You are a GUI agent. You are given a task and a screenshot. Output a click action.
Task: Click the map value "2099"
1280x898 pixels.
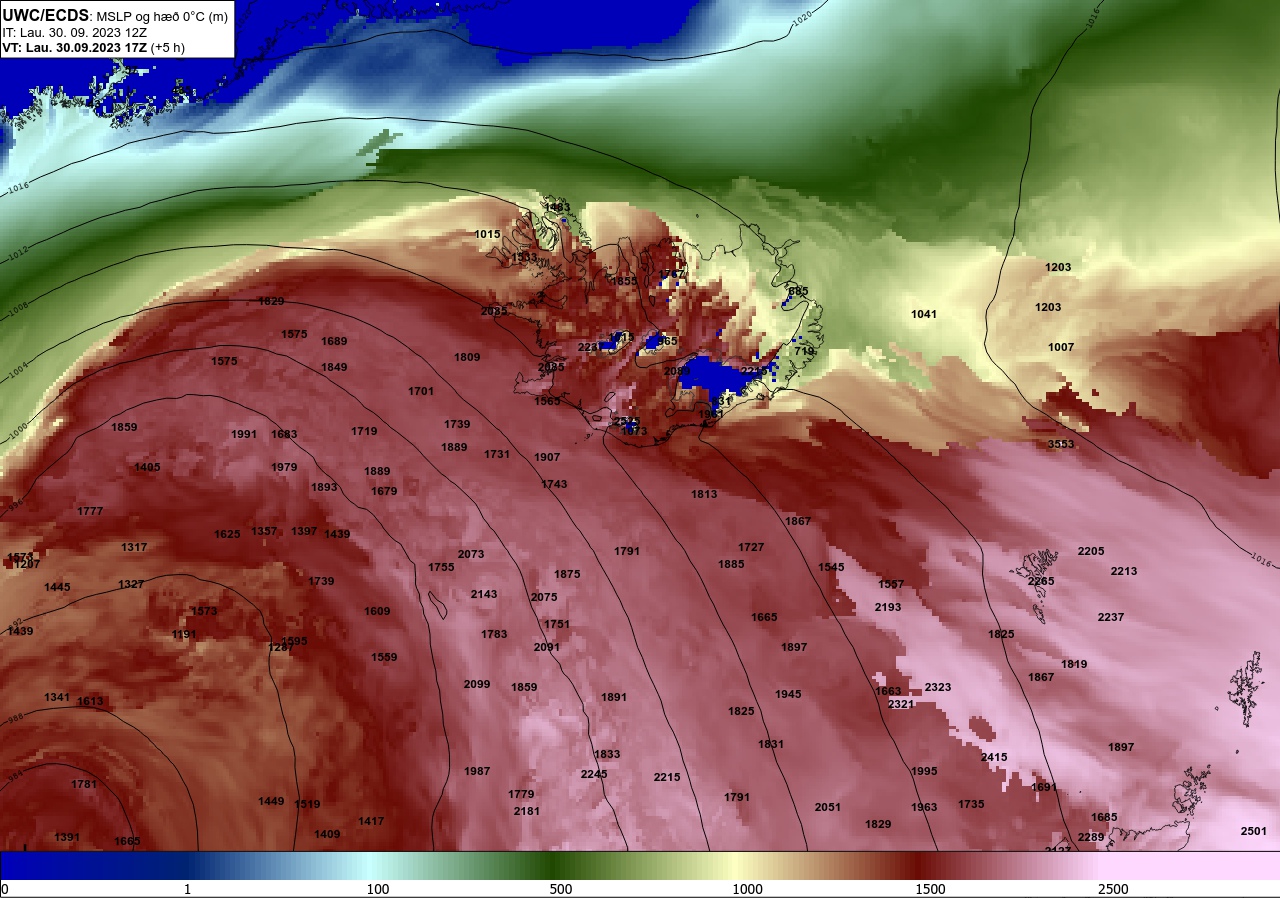(477, 684)
